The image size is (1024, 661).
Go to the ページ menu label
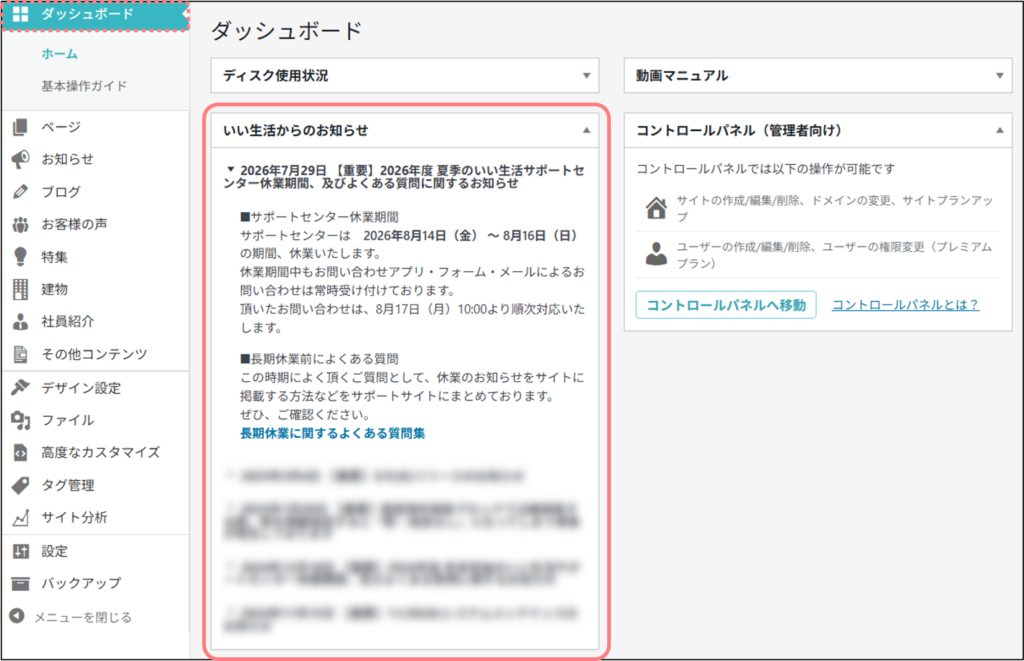click(x=61, y=127)
